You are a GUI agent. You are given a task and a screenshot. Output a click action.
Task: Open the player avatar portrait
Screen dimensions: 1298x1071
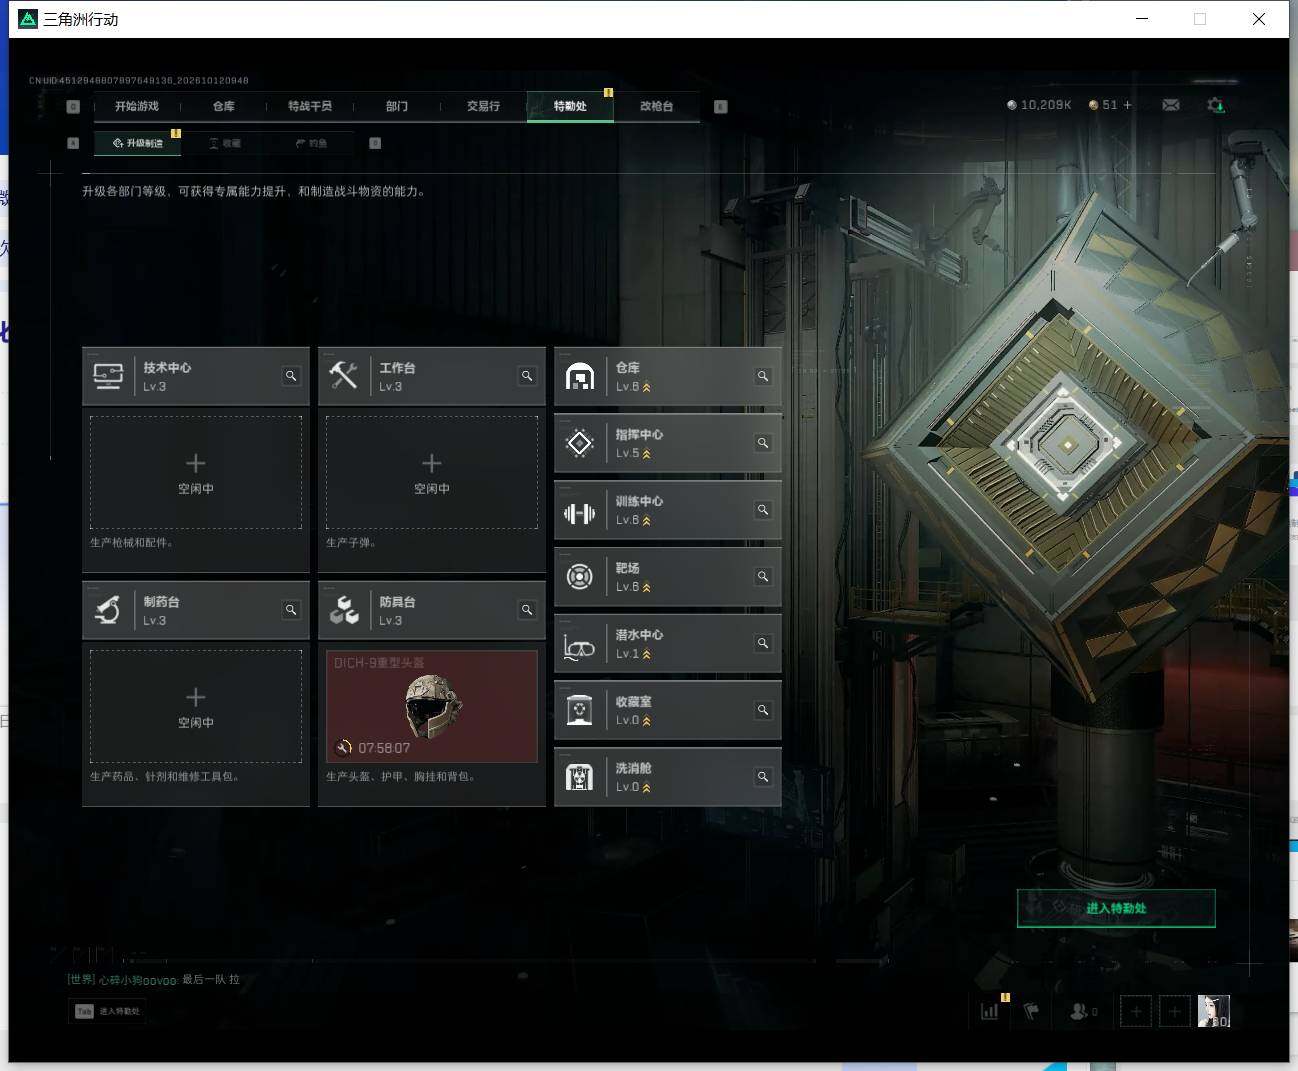tap(1214, 1011)
